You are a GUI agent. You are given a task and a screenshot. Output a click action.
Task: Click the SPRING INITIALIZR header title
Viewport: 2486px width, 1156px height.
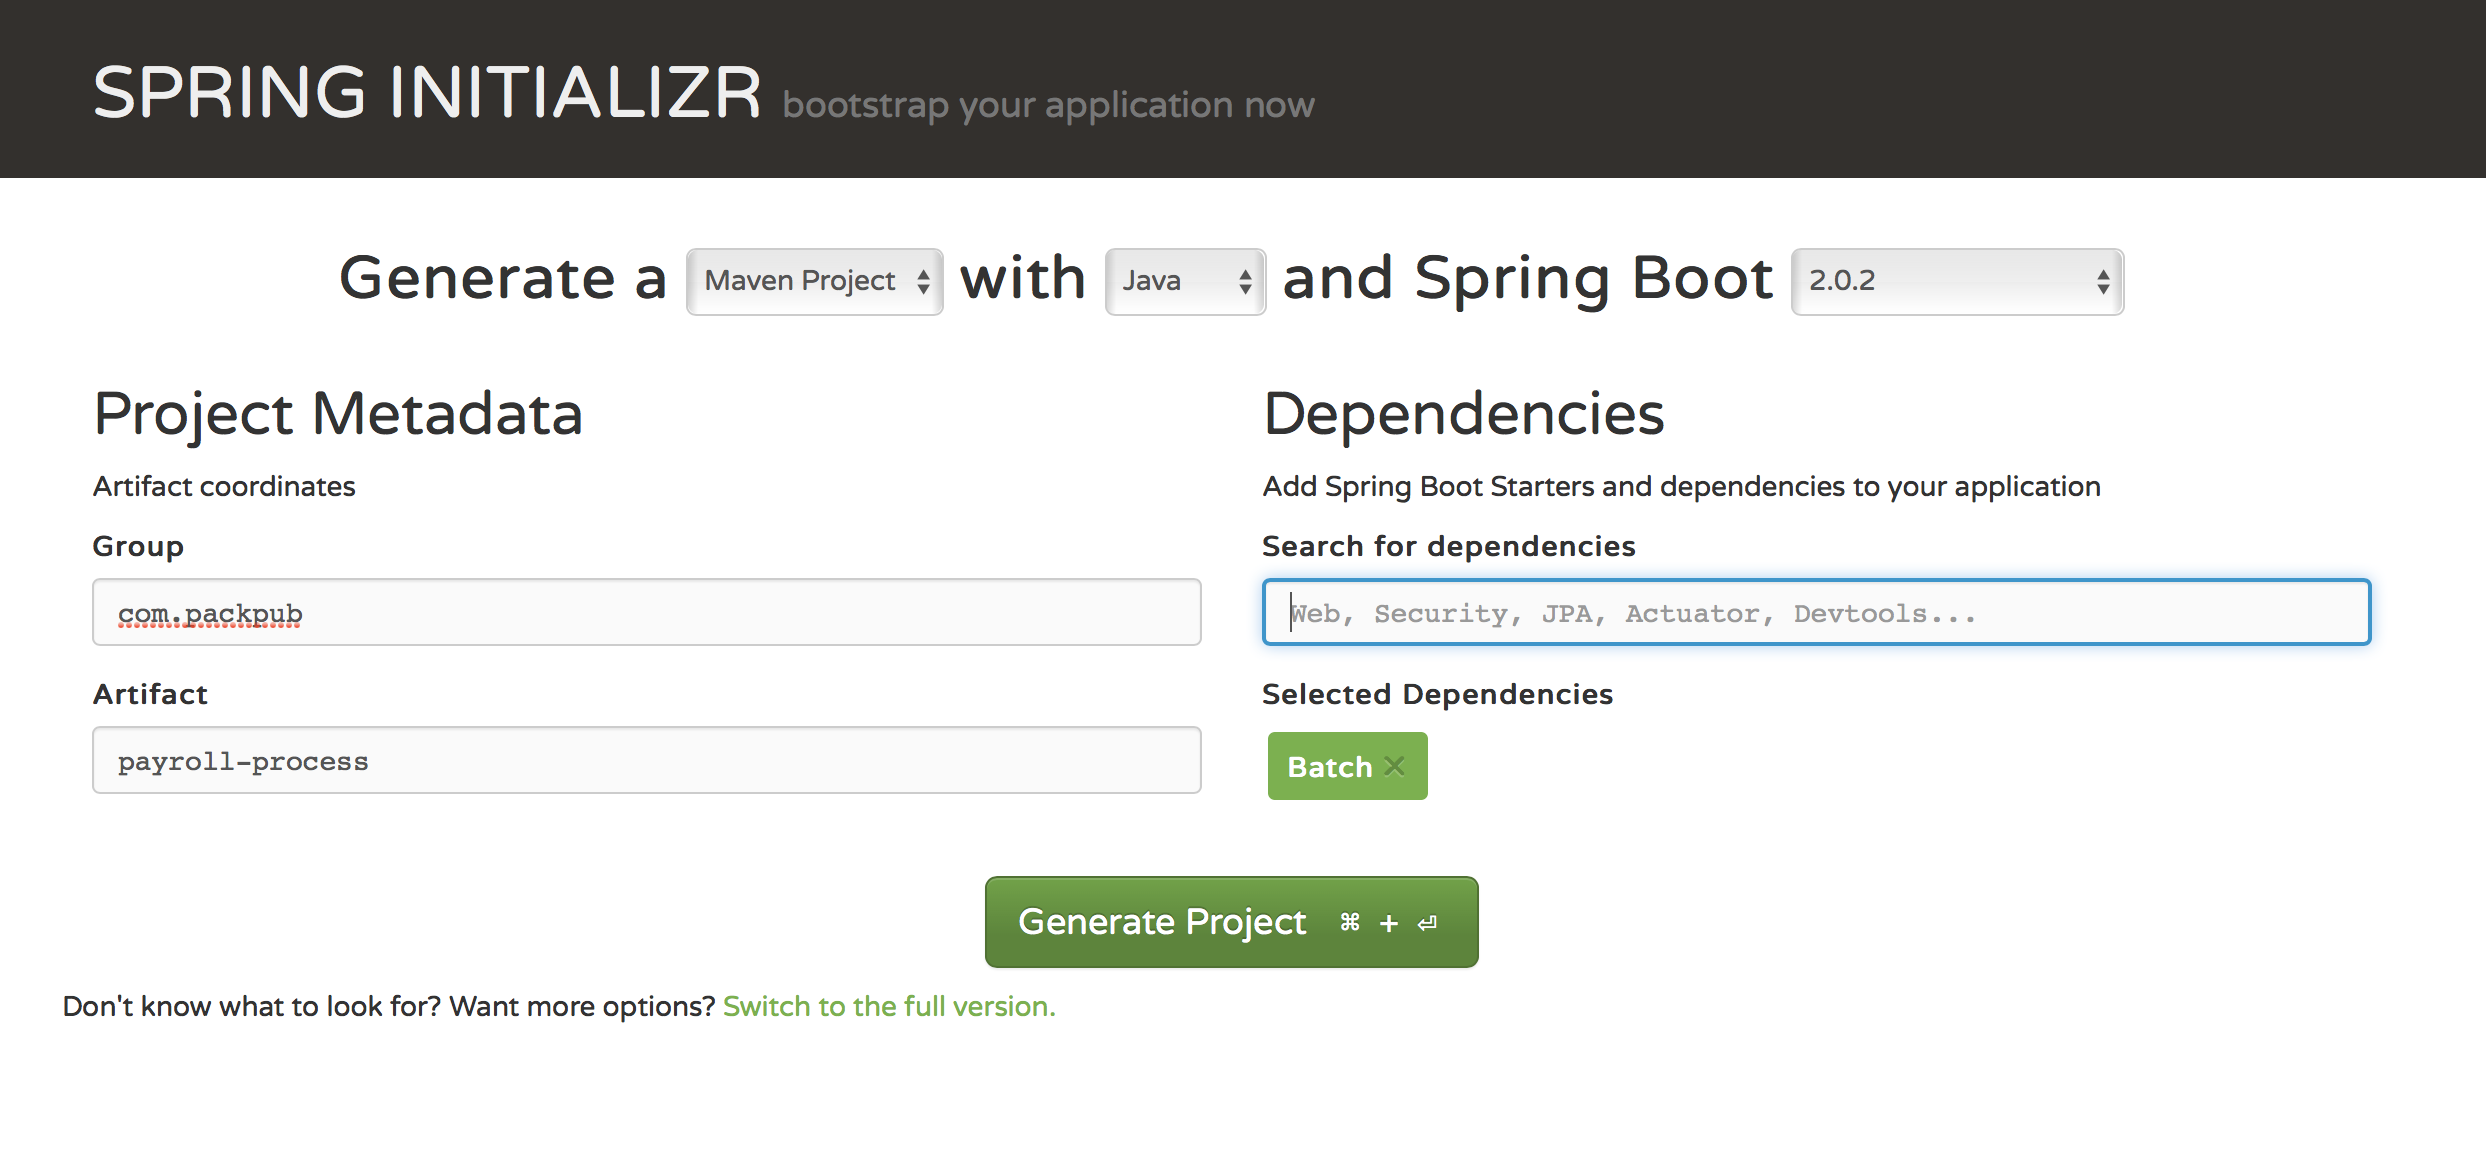click(x=427, y=93)
